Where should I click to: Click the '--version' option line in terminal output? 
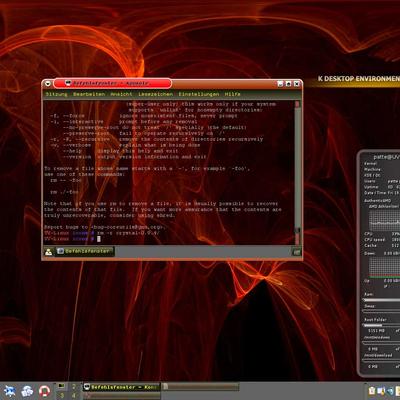coord(134,157)
